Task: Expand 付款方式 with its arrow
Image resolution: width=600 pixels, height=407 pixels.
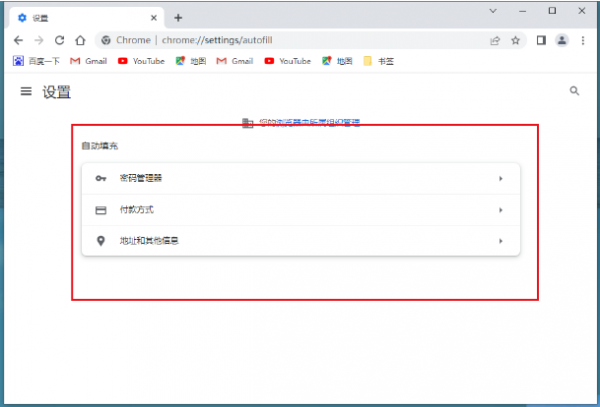Action: click(501, 210)
